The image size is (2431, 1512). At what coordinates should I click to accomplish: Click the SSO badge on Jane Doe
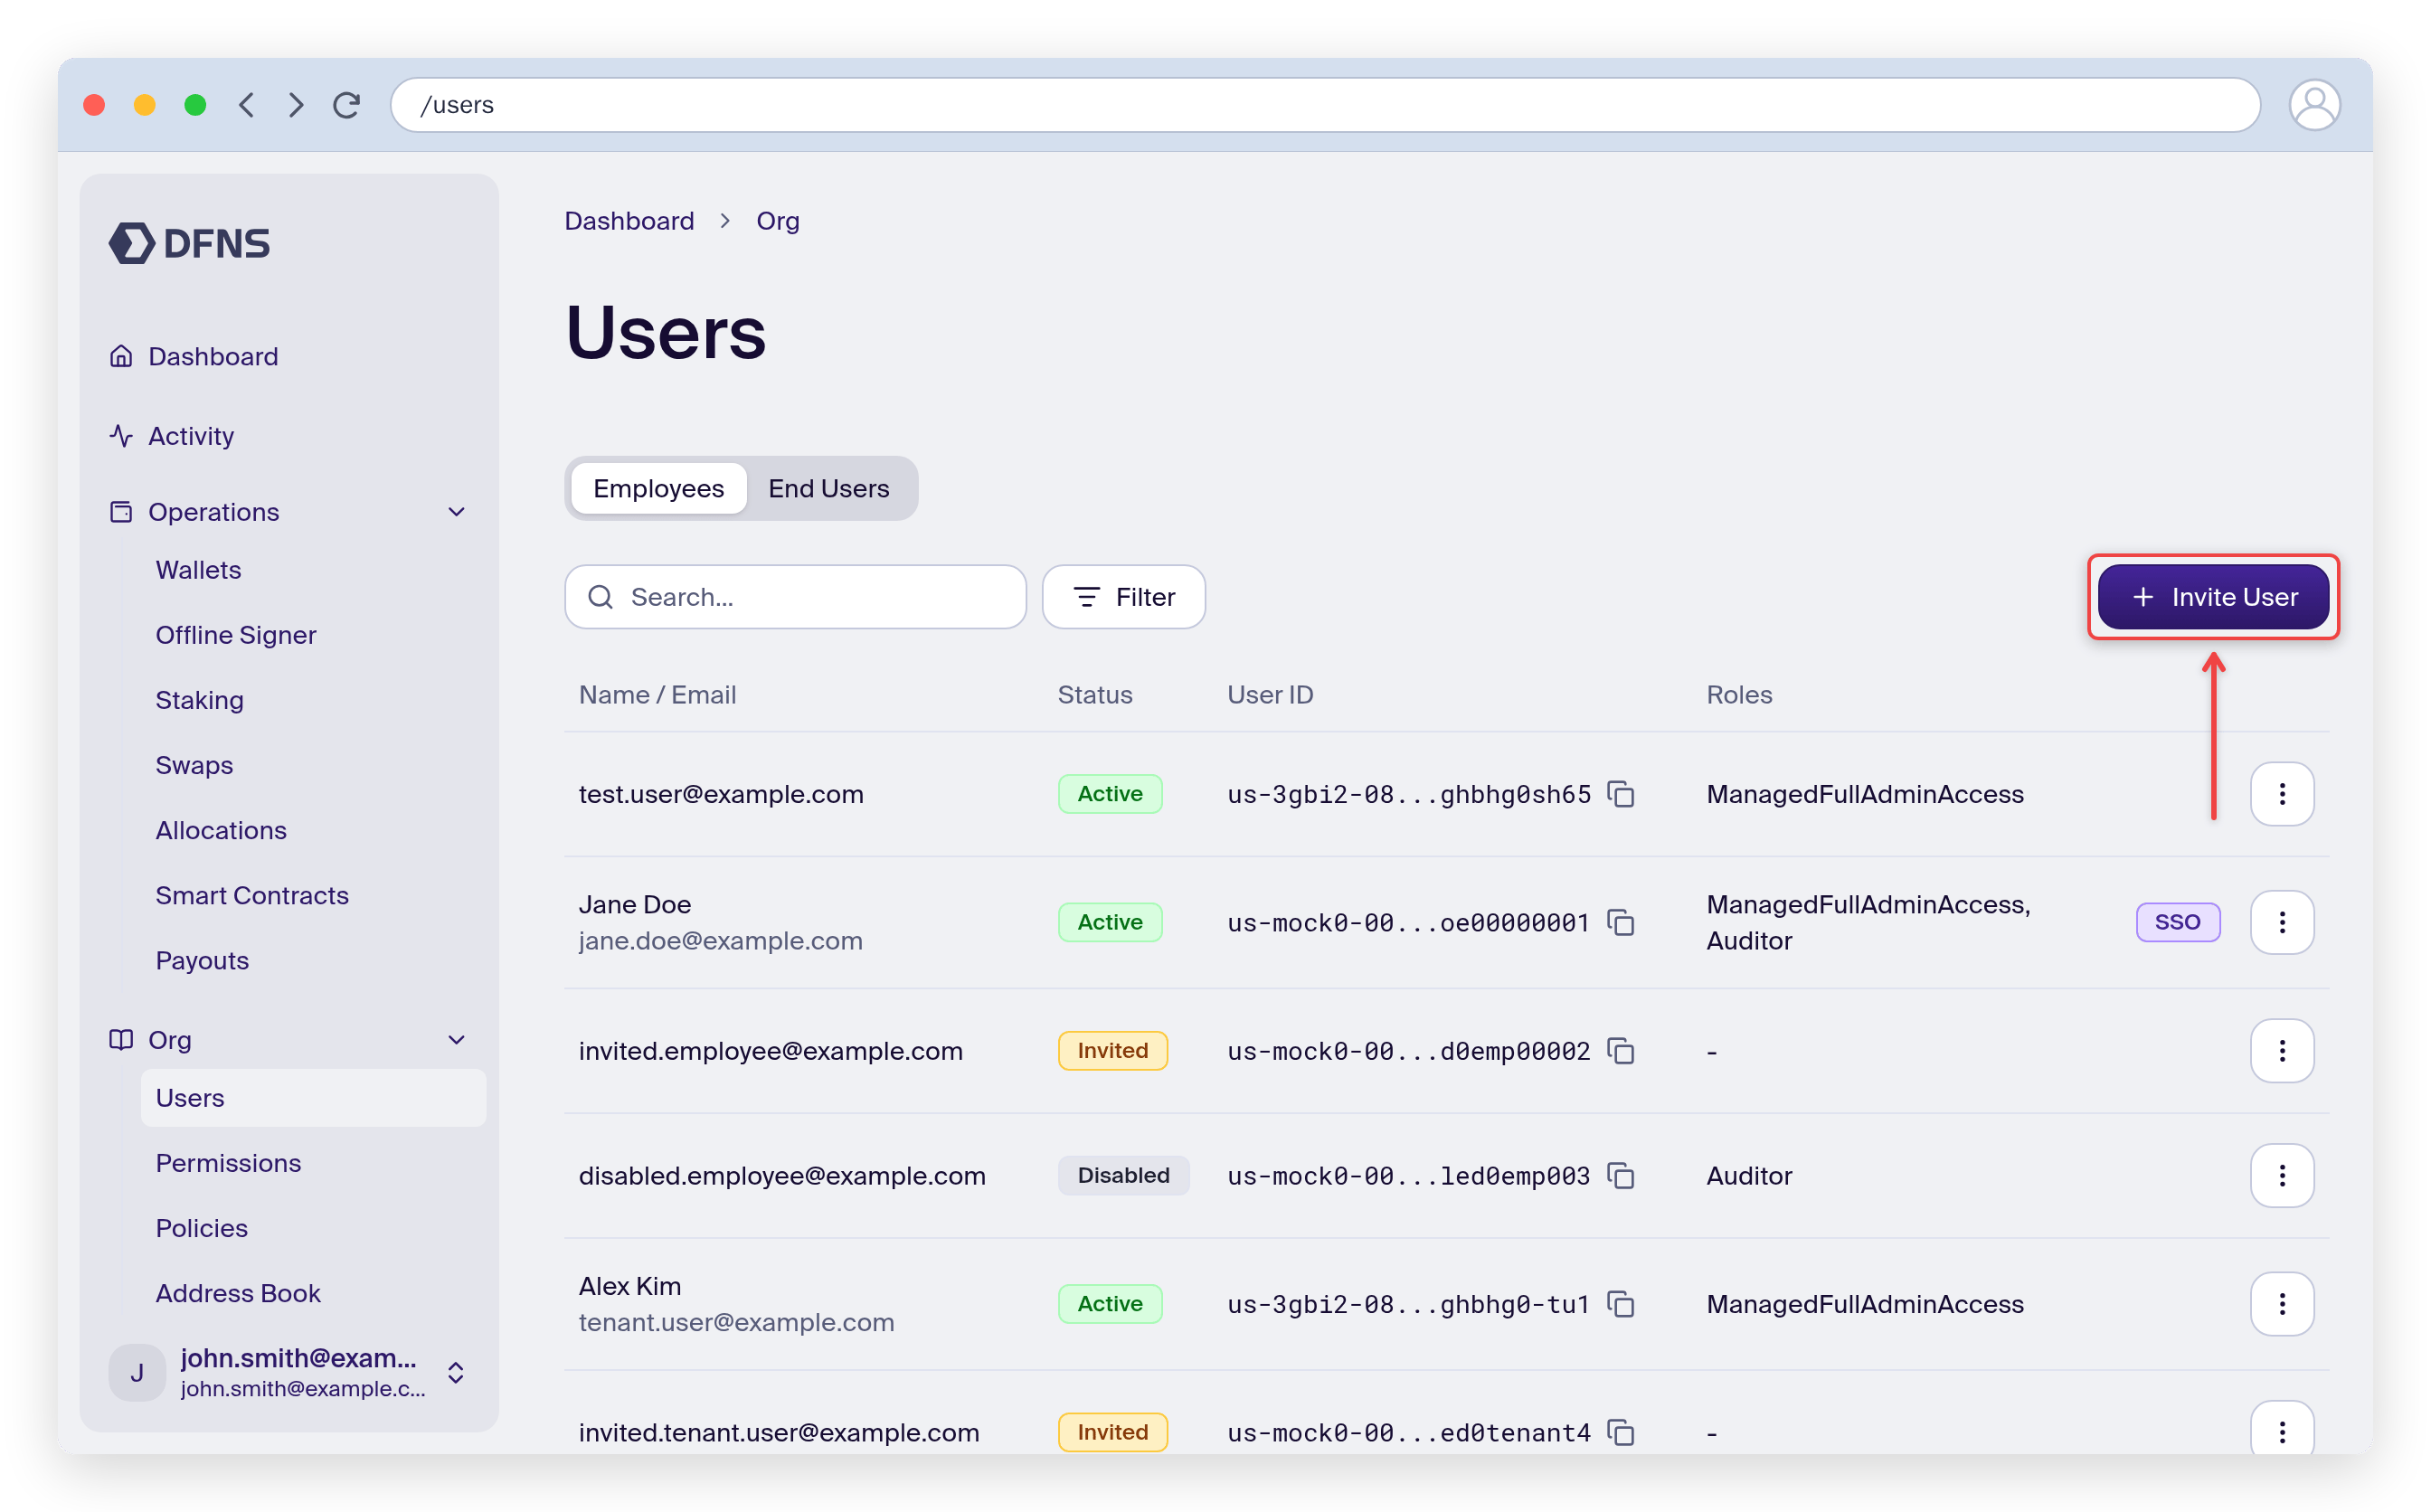2177,922
